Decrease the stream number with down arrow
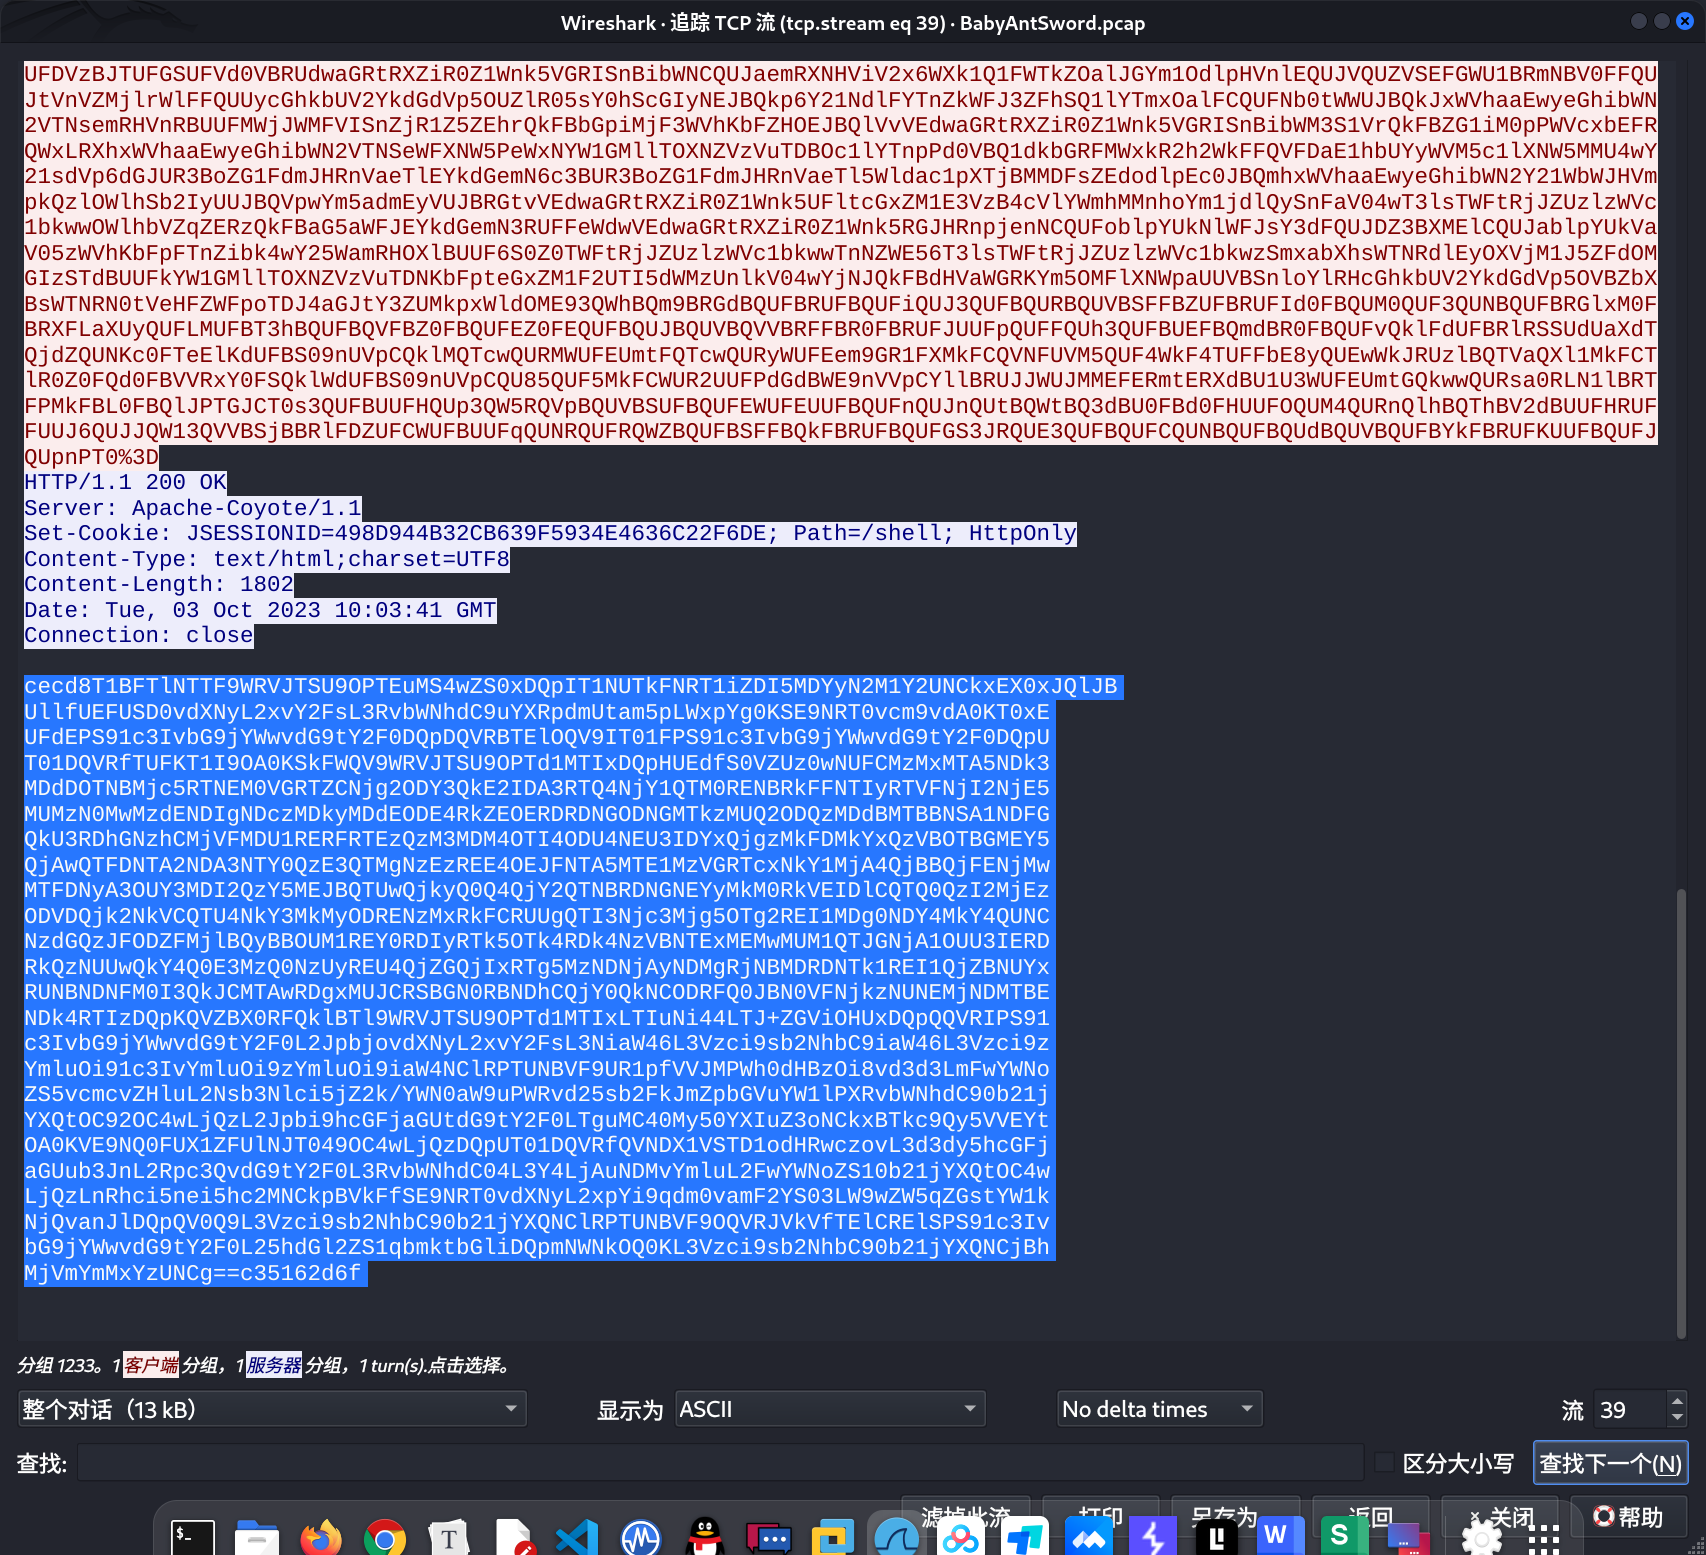 tap(1678, 1417)
